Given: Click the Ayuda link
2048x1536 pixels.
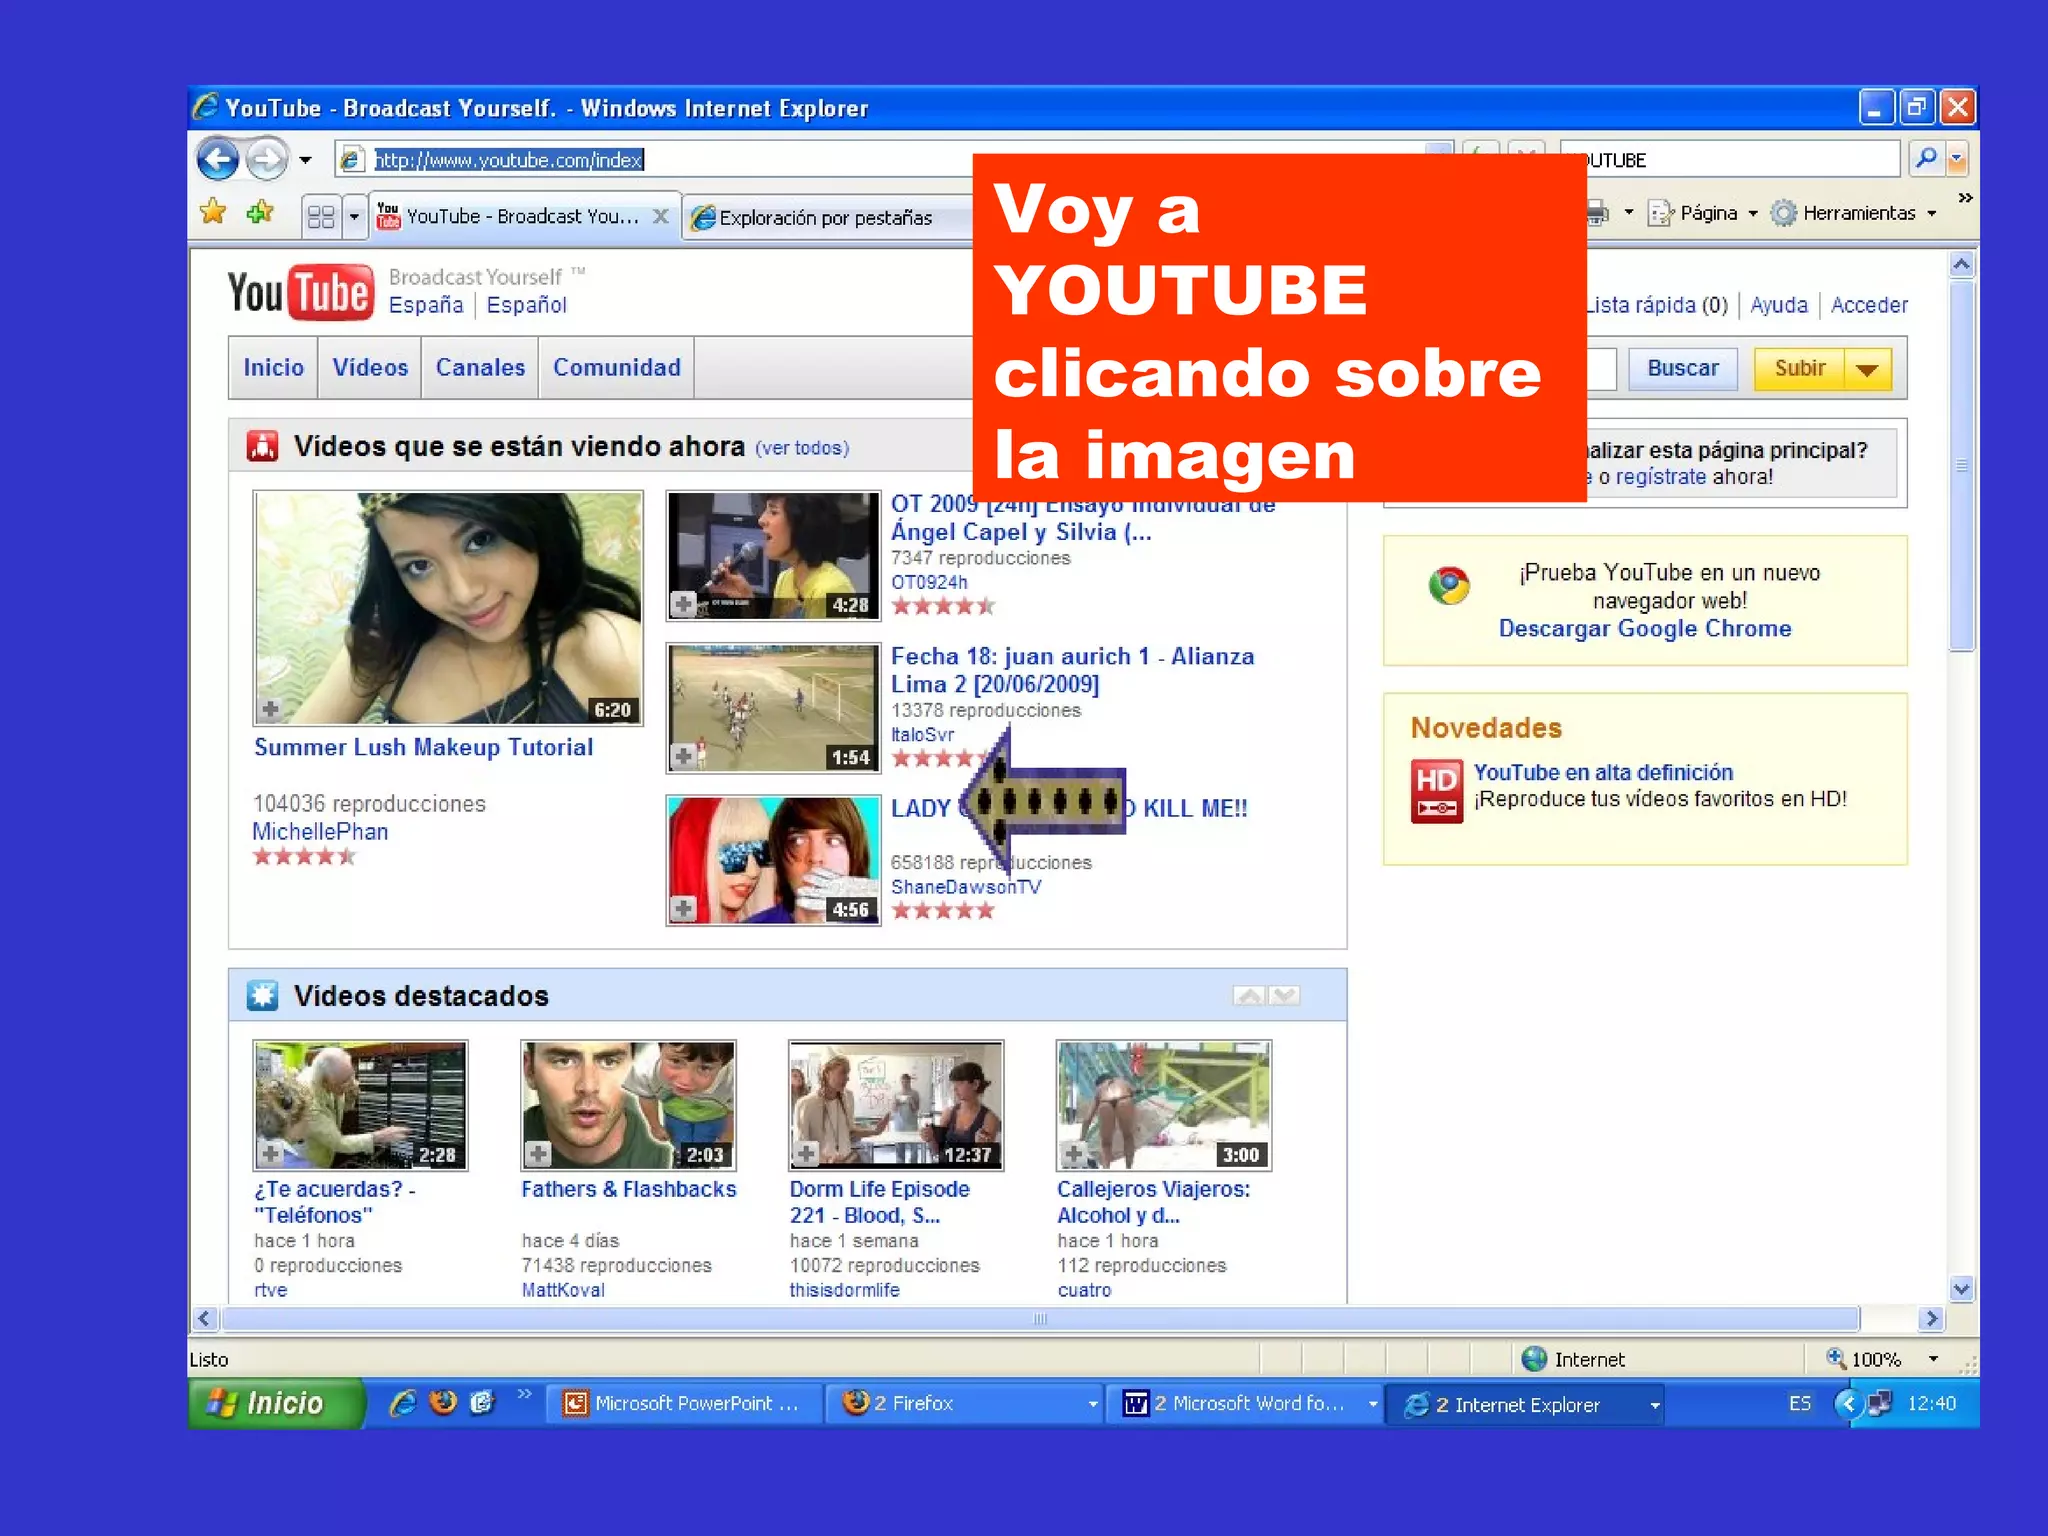Looking at the screenshot, I should (1779, 305).
